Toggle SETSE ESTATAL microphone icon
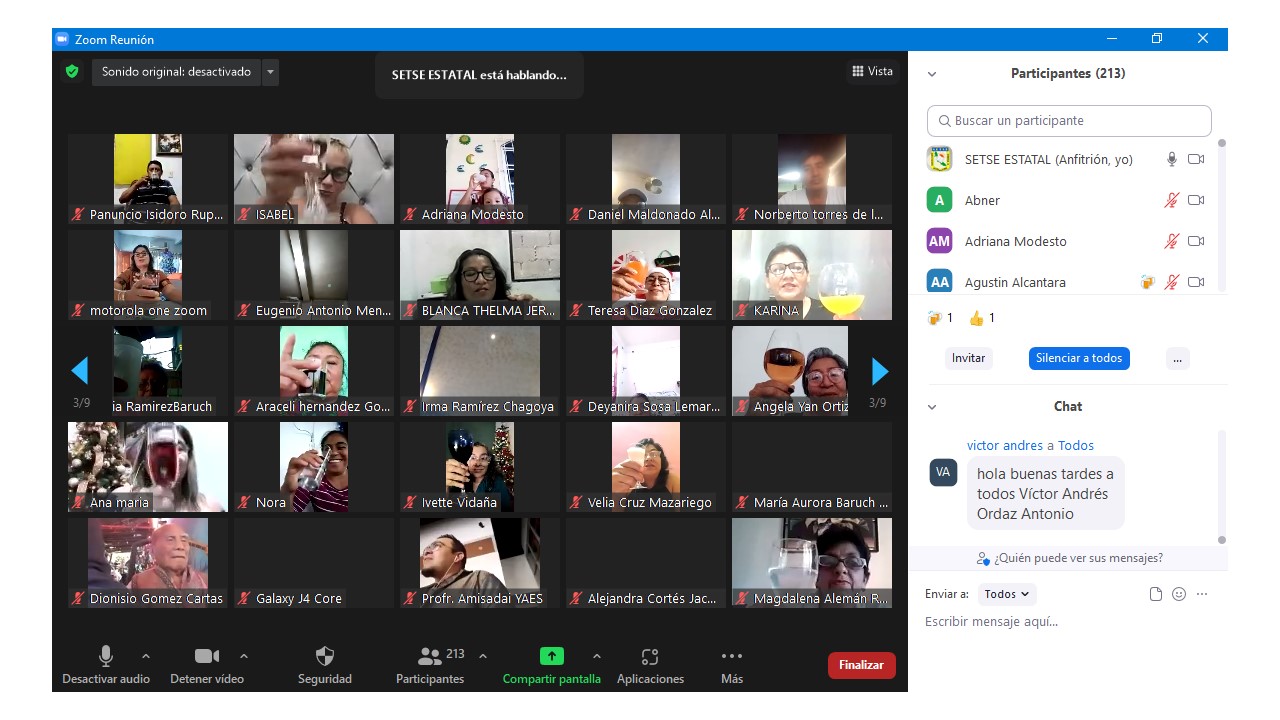1280x720 pixels. coord(1171,159)
